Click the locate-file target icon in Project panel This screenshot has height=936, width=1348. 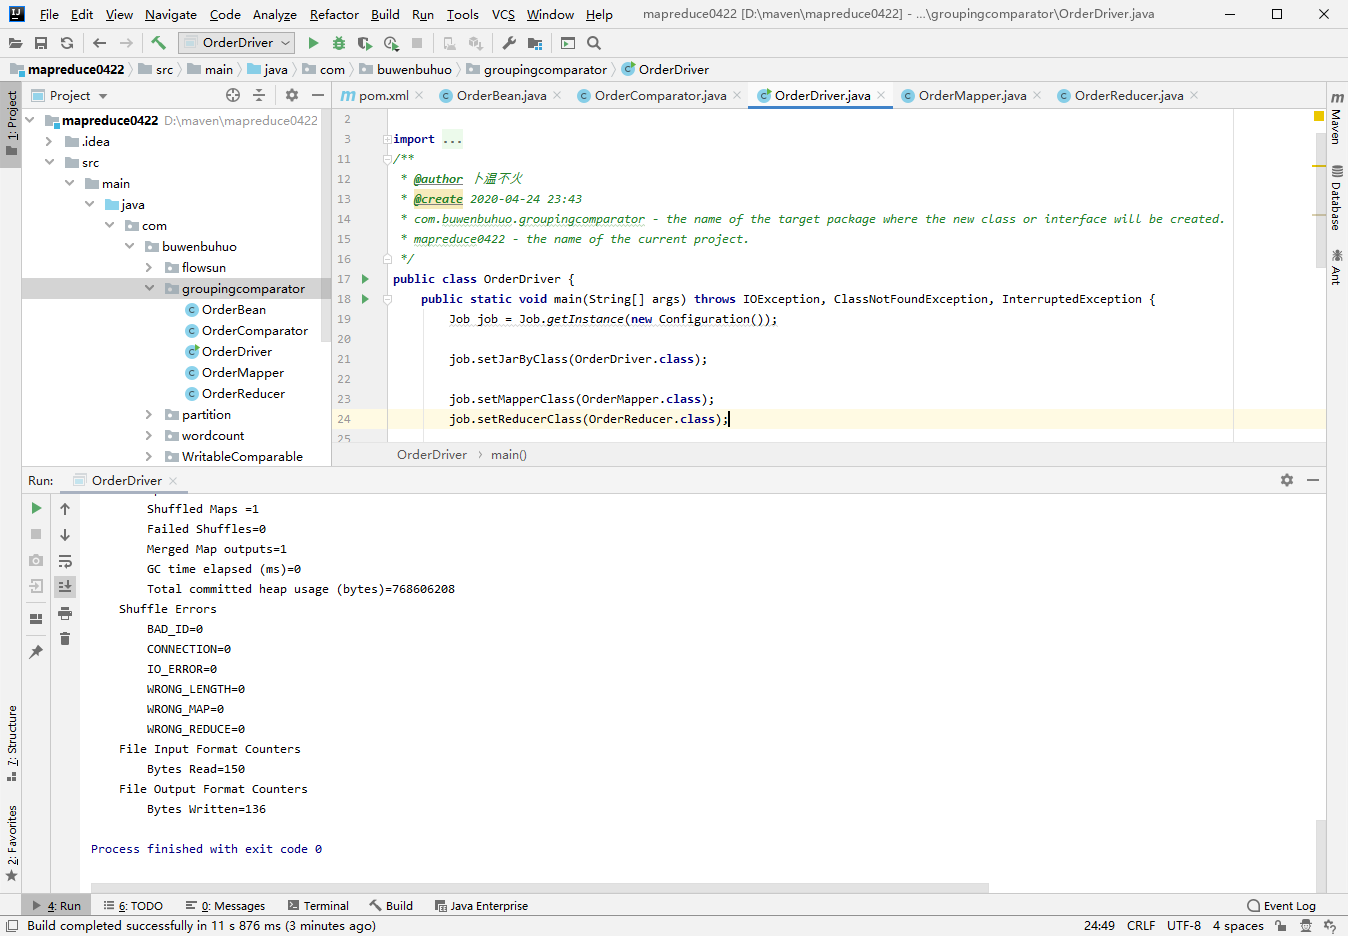[233, 95]
